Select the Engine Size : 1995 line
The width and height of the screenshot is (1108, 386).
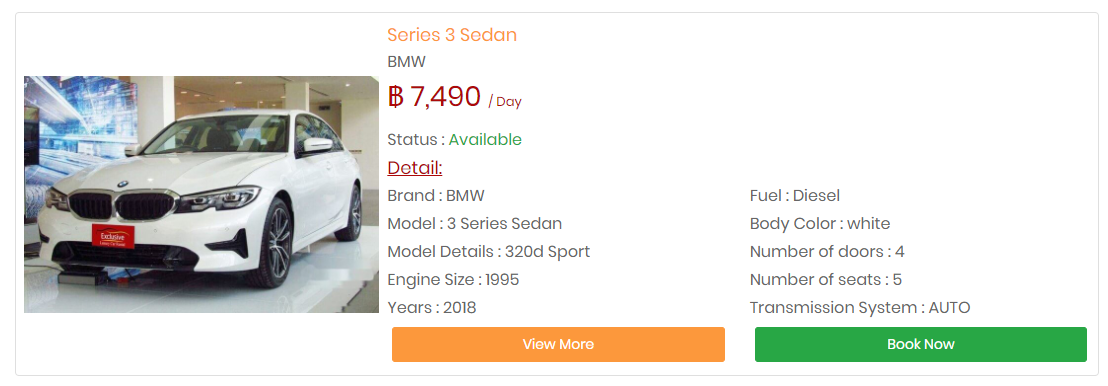pyautogui.click(x=453, y=280)
